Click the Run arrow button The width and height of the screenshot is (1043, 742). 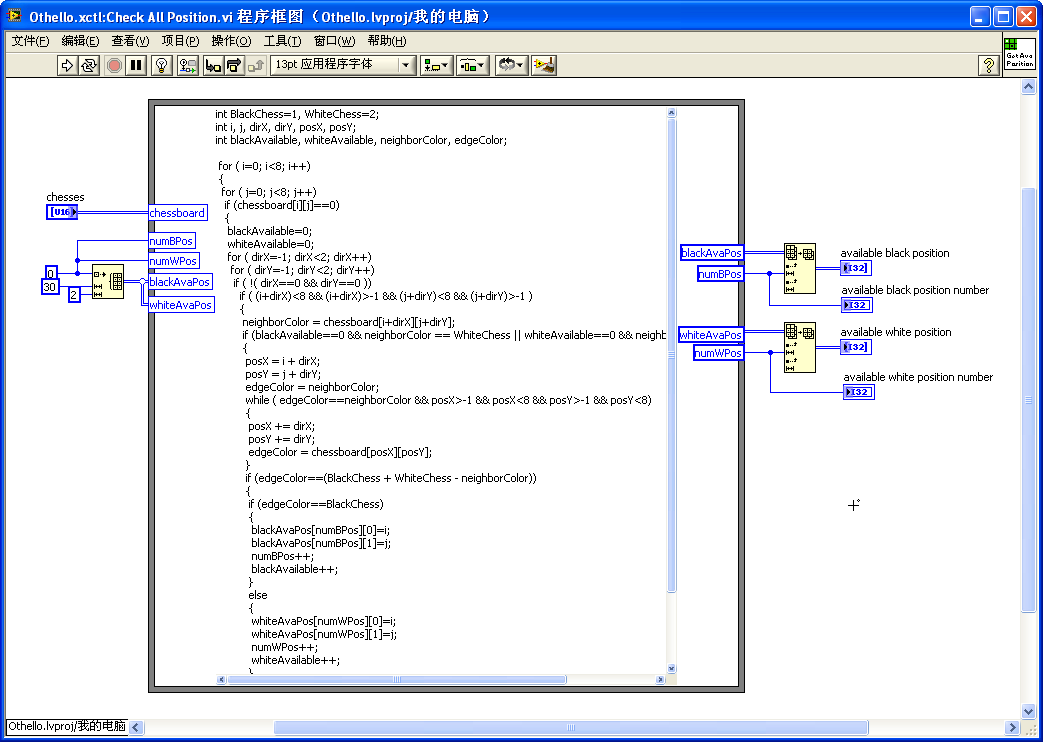click(67, 65)
